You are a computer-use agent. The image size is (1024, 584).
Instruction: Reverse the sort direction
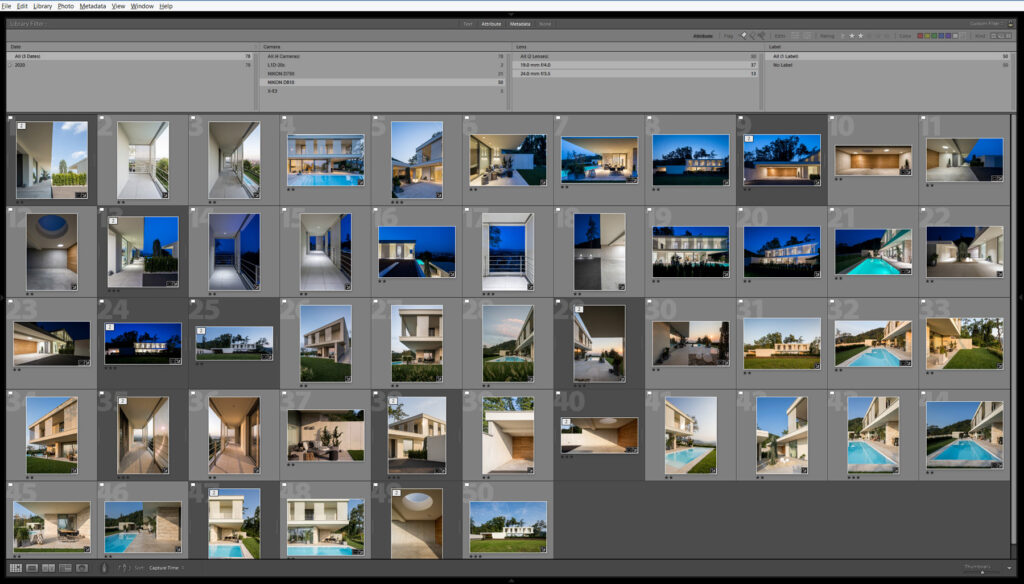124,568
